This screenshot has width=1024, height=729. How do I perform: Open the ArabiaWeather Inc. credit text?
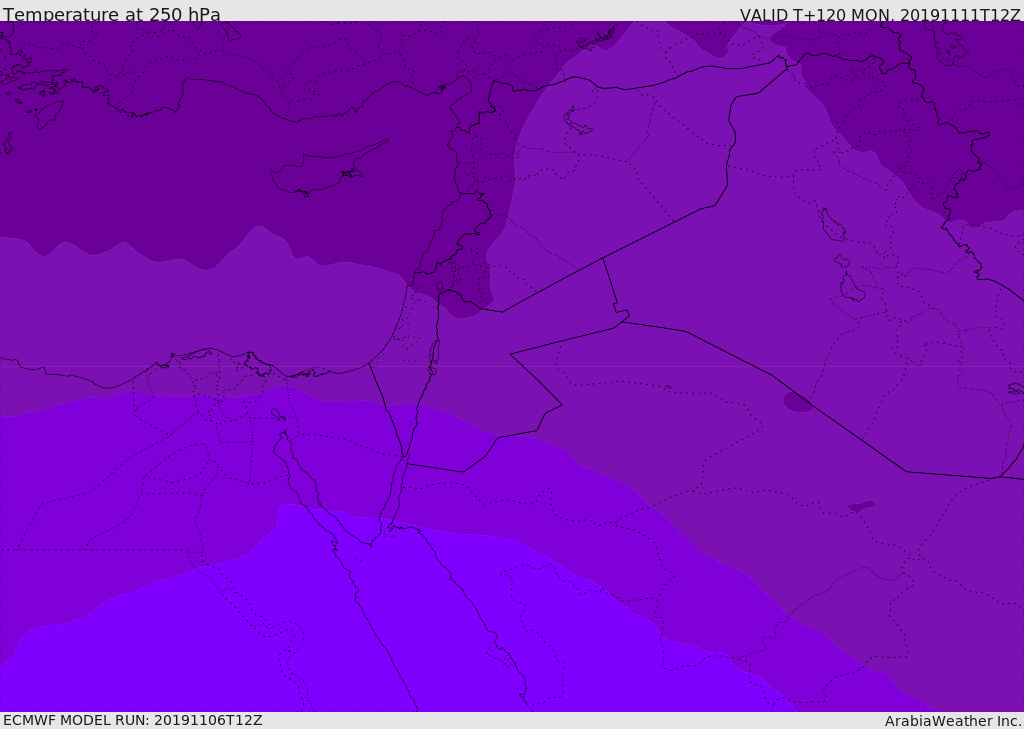coord(952,721)
